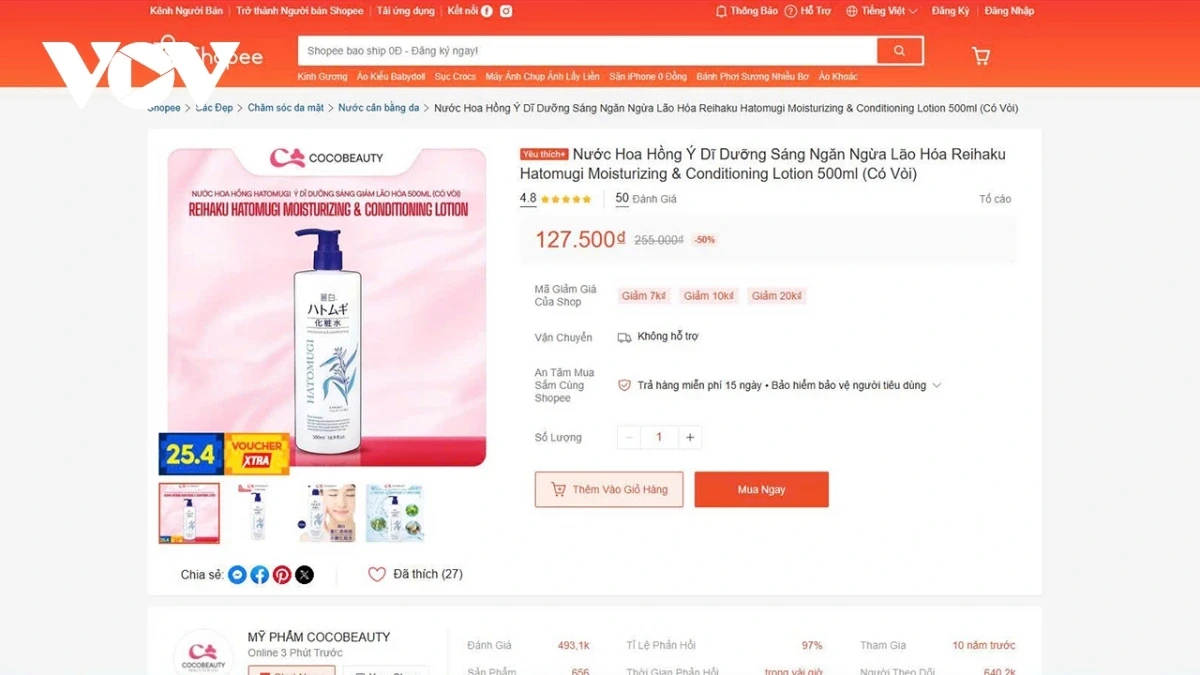Open Shopee Instagram icon in header
The image size is (1200, 675).
coord(507,11)
